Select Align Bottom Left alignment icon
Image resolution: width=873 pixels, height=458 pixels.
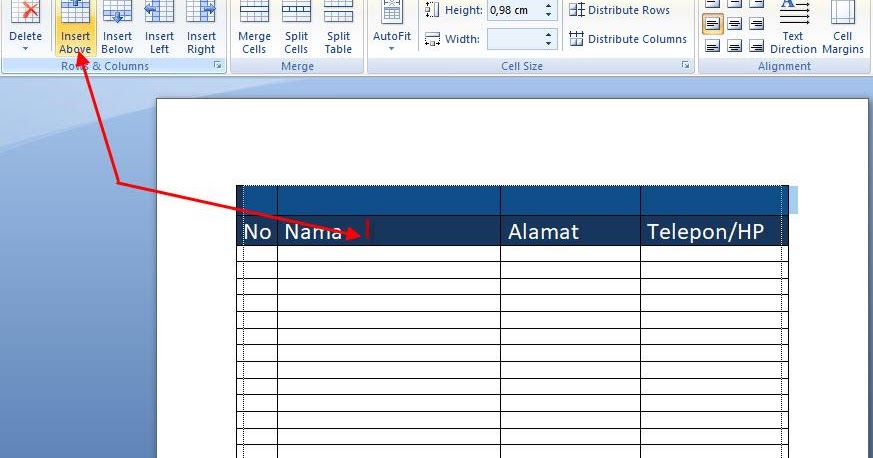pos(713,46)
